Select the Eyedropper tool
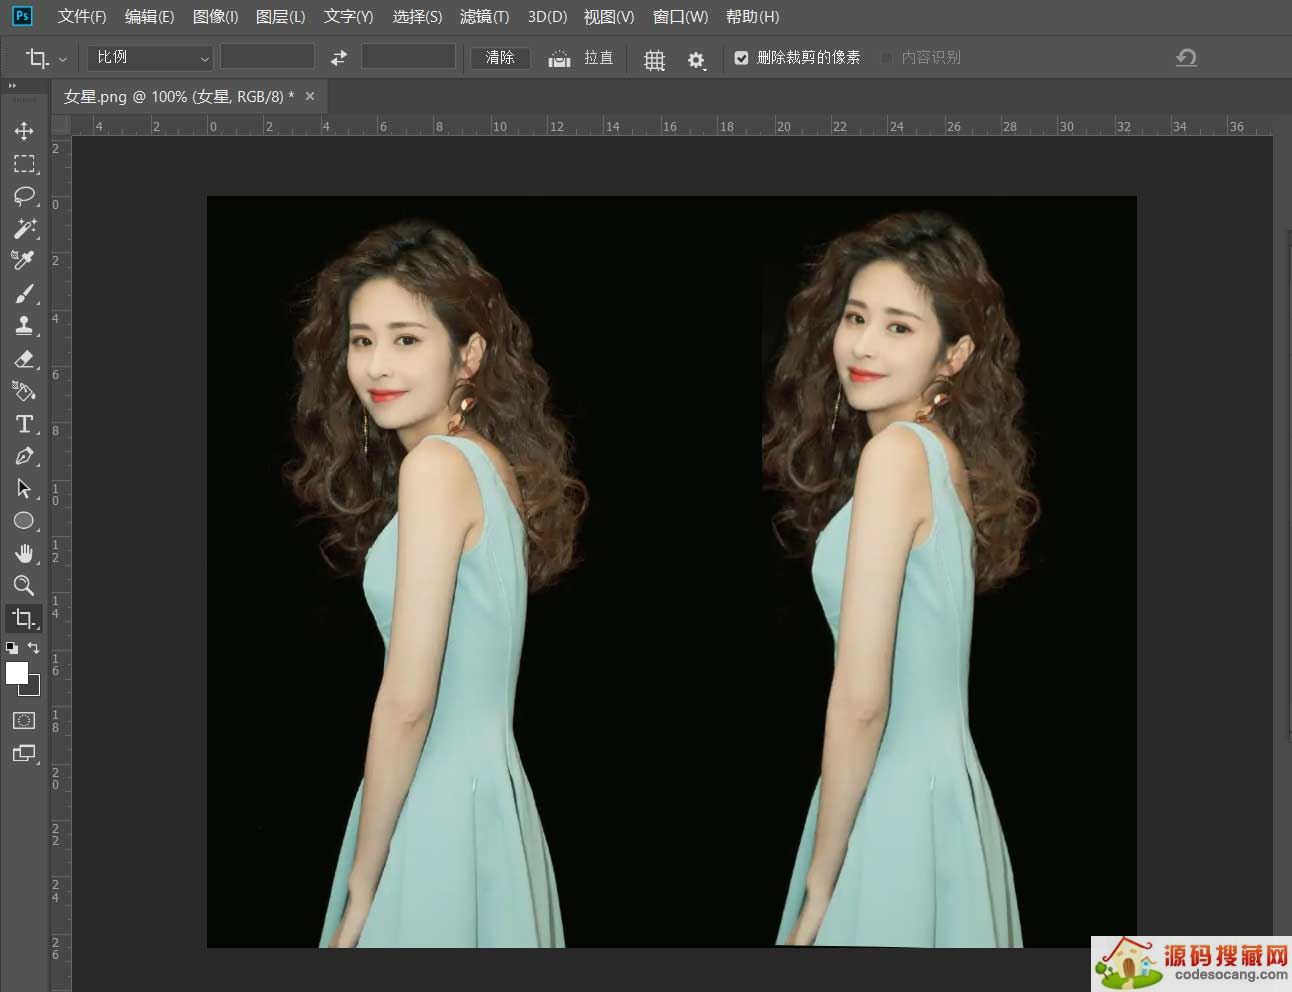The width and height of the screenshot is (1292, 992). (24, 260)
